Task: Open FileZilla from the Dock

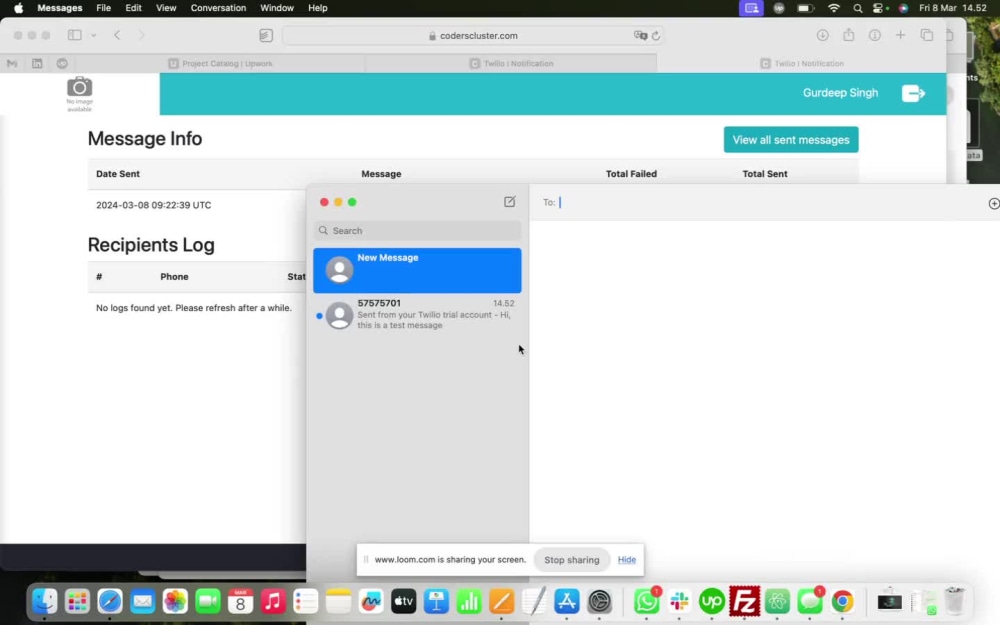Action: click(x=744, y=601)
